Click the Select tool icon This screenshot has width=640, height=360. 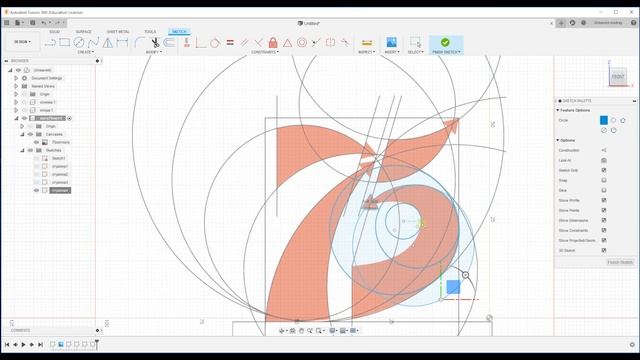point(416,42)
